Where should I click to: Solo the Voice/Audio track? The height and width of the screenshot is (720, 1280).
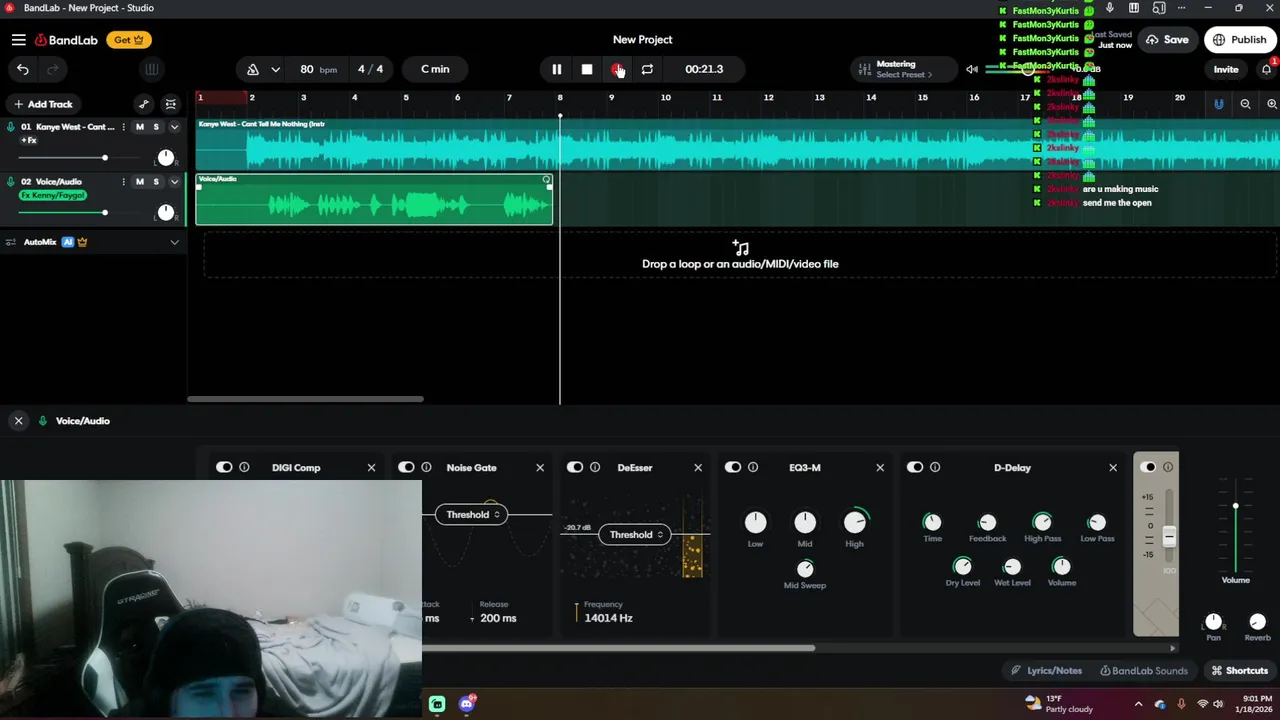(x=156, y=182)
